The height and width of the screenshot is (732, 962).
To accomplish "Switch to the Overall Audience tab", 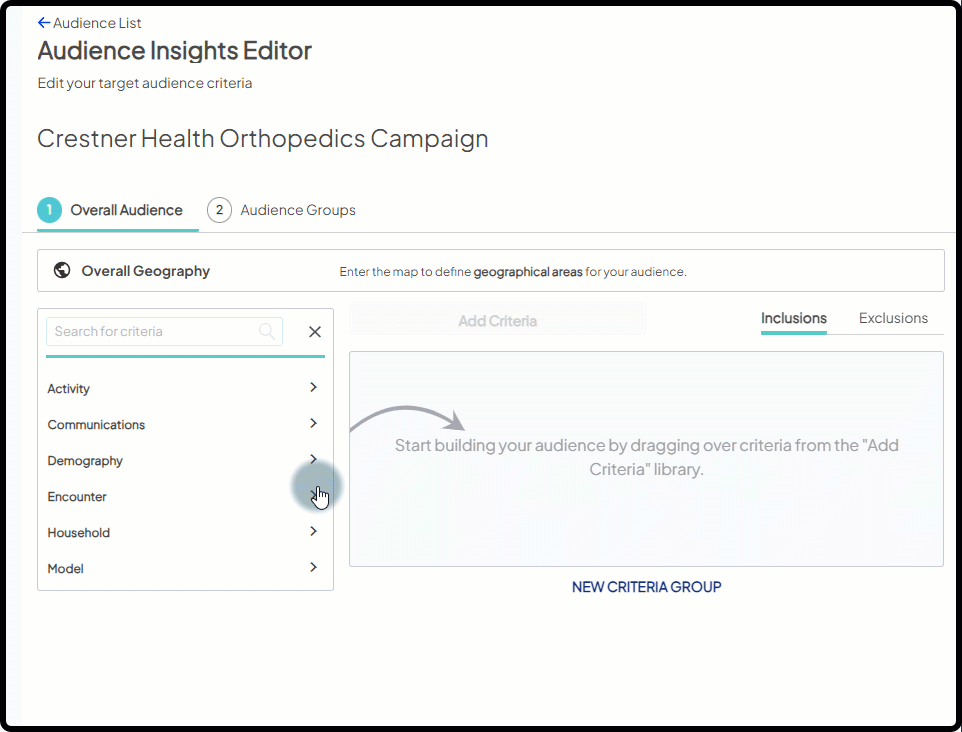I will coord(125,210).
